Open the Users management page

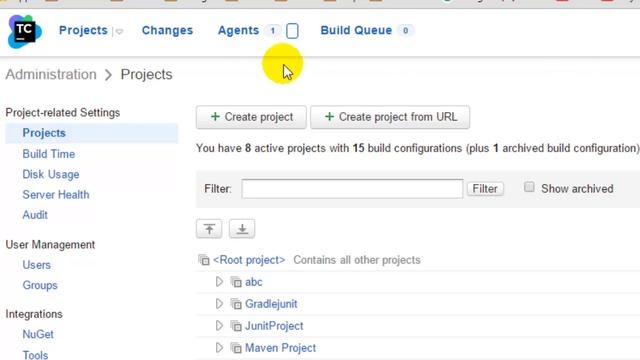coord(36,265)
